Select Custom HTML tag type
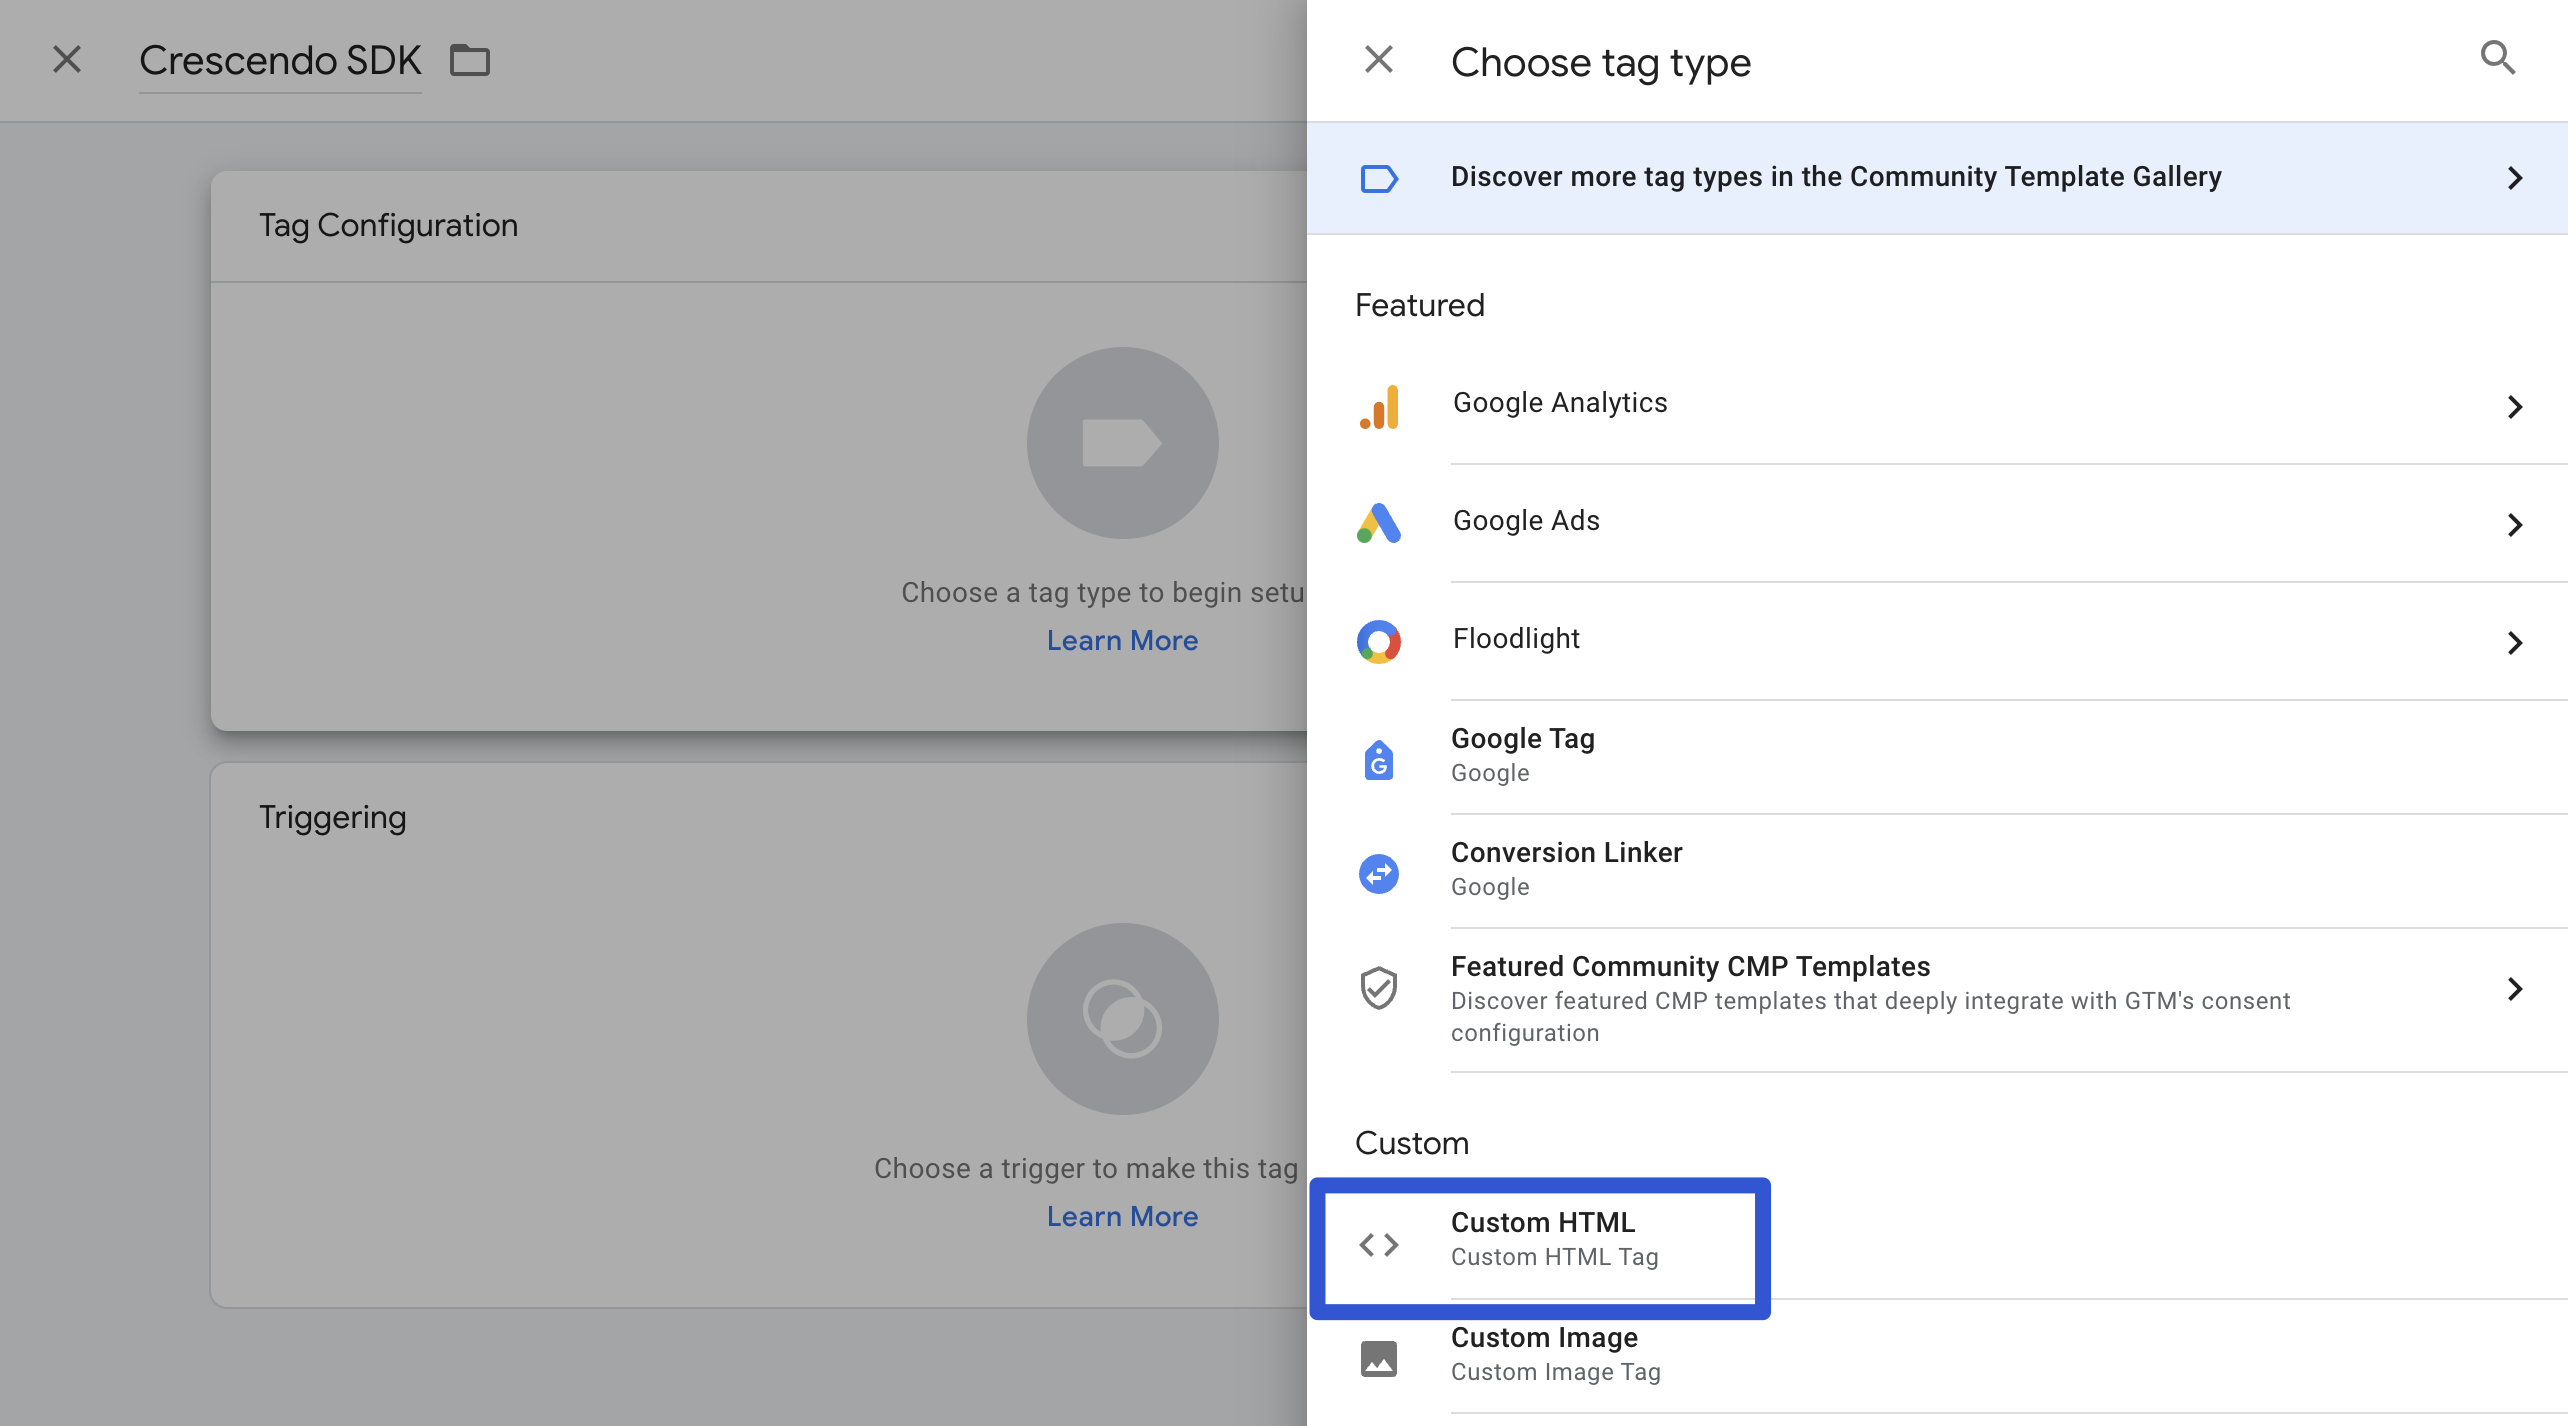The height and width of the screenshot is (1426, 2568). [1937, 1241]
